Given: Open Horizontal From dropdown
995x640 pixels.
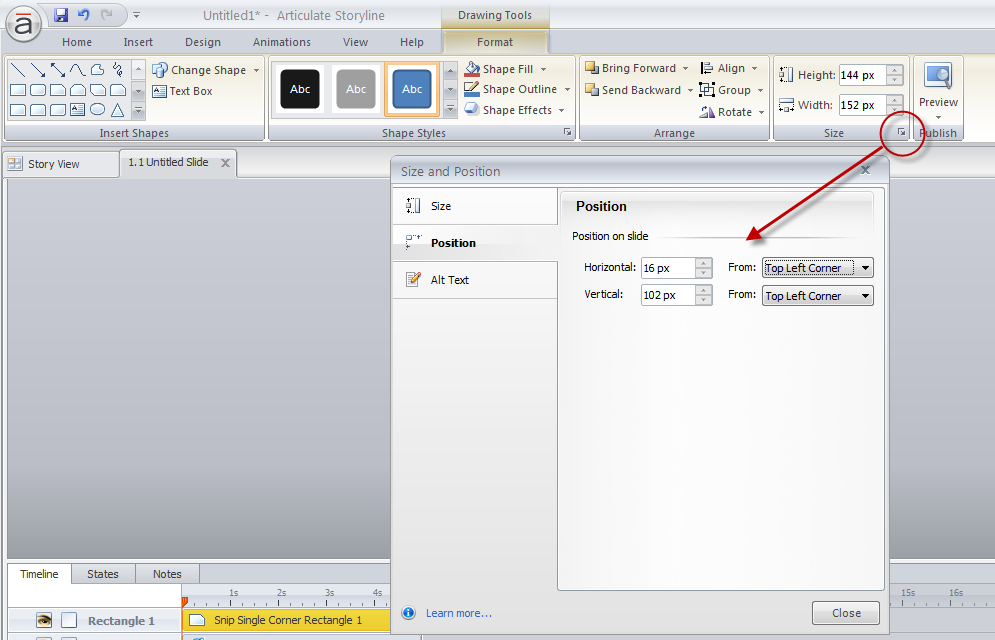Looking at the screenshot, I should pyautogui.click(x=817, y=268).
